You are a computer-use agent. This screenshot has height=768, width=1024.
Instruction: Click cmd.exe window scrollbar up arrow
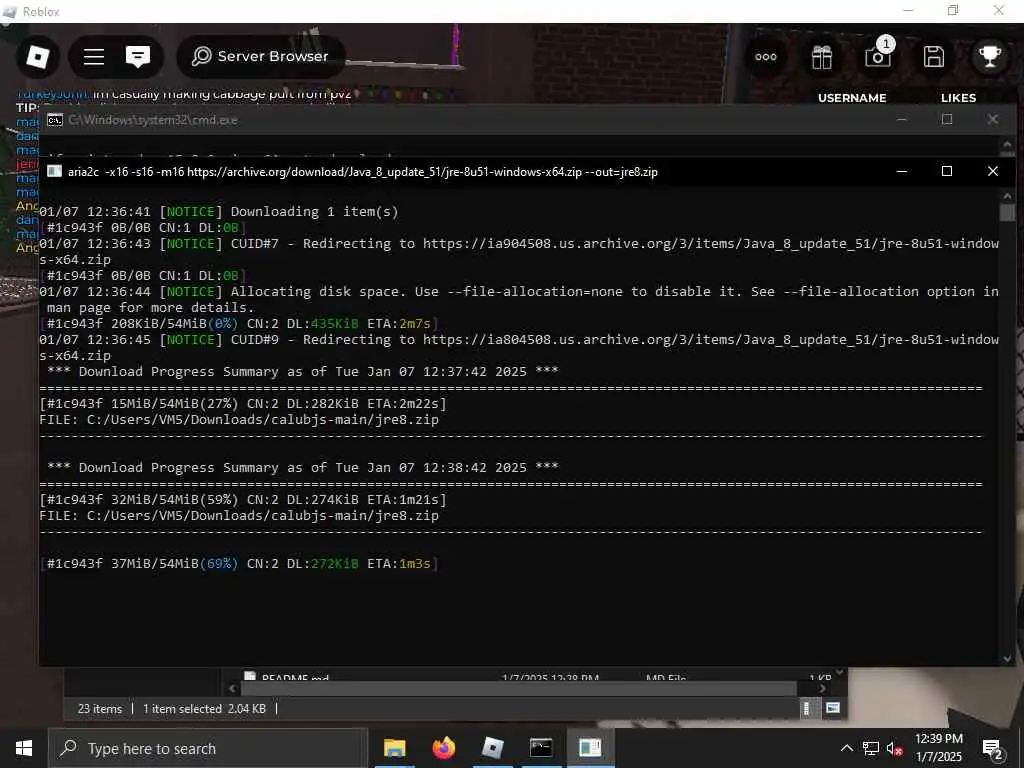1006,144
